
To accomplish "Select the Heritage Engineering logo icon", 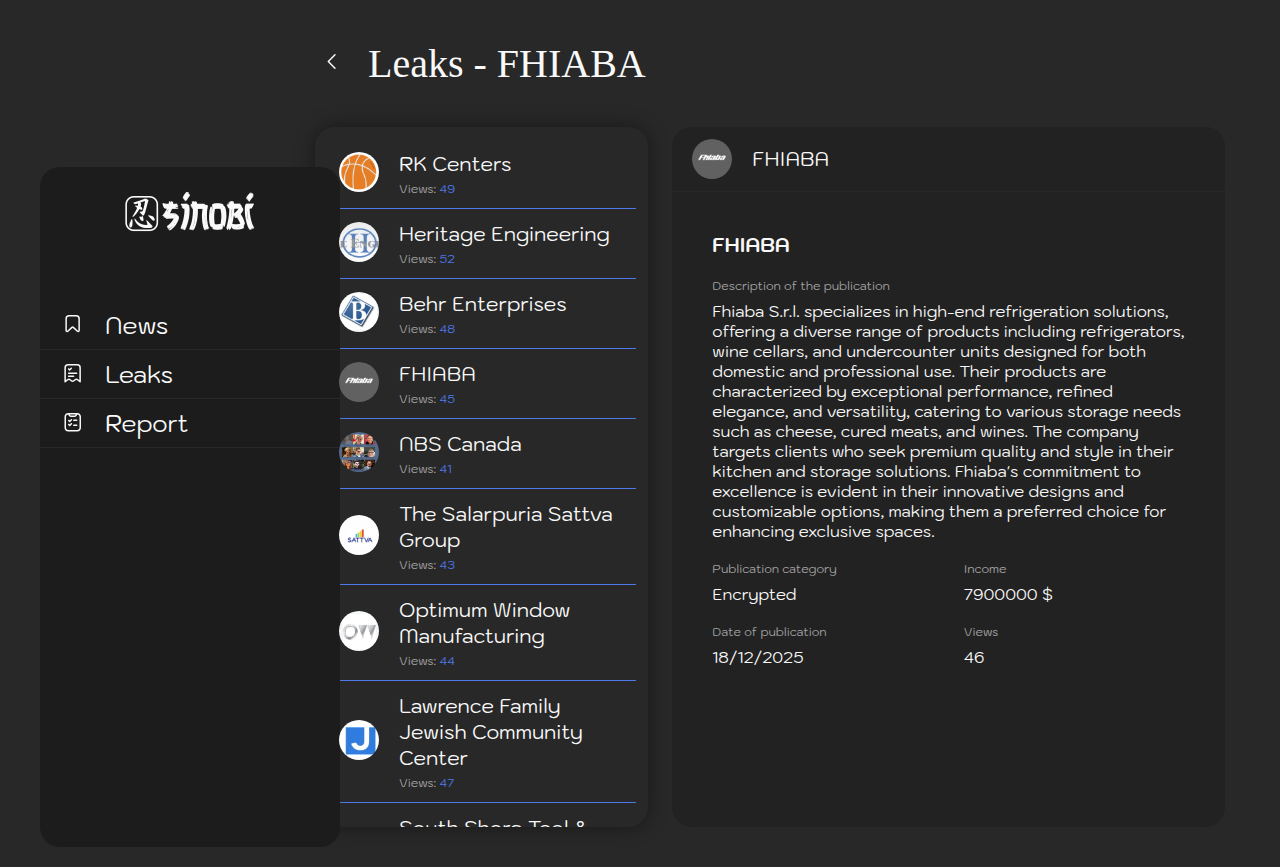I will coord(359,242).
